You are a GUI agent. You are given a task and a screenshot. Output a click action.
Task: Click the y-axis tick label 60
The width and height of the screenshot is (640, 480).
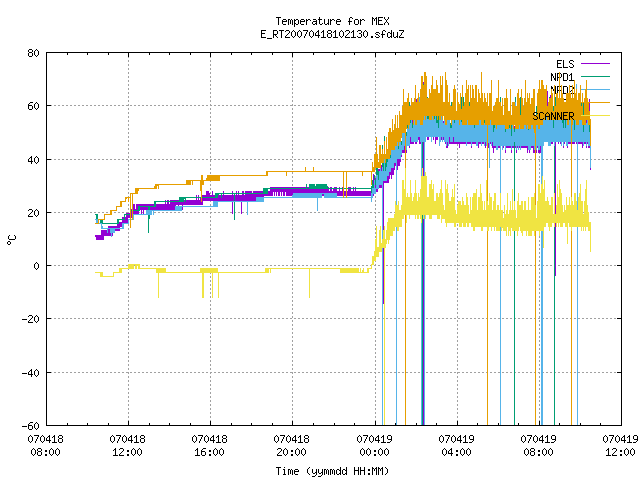[33, 106]
